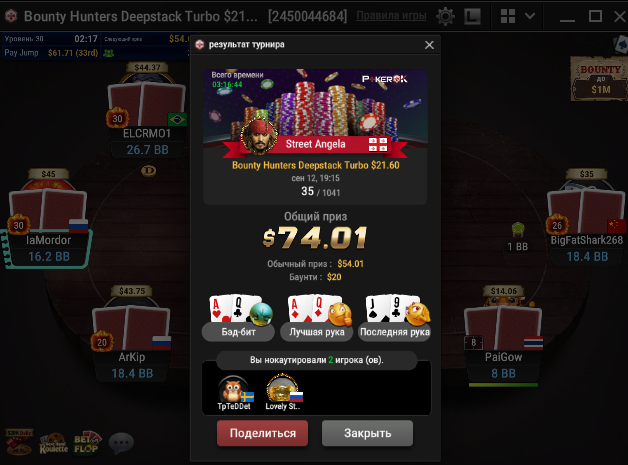Open the chat speech bubble icon

[x=121, y=443]
